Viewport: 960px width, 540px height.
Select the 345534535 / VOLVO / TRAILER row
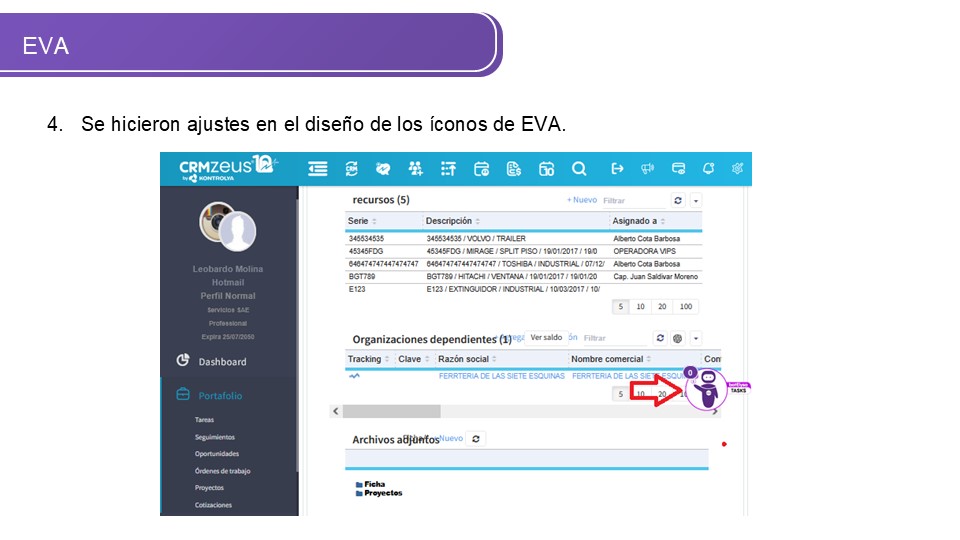523,239
